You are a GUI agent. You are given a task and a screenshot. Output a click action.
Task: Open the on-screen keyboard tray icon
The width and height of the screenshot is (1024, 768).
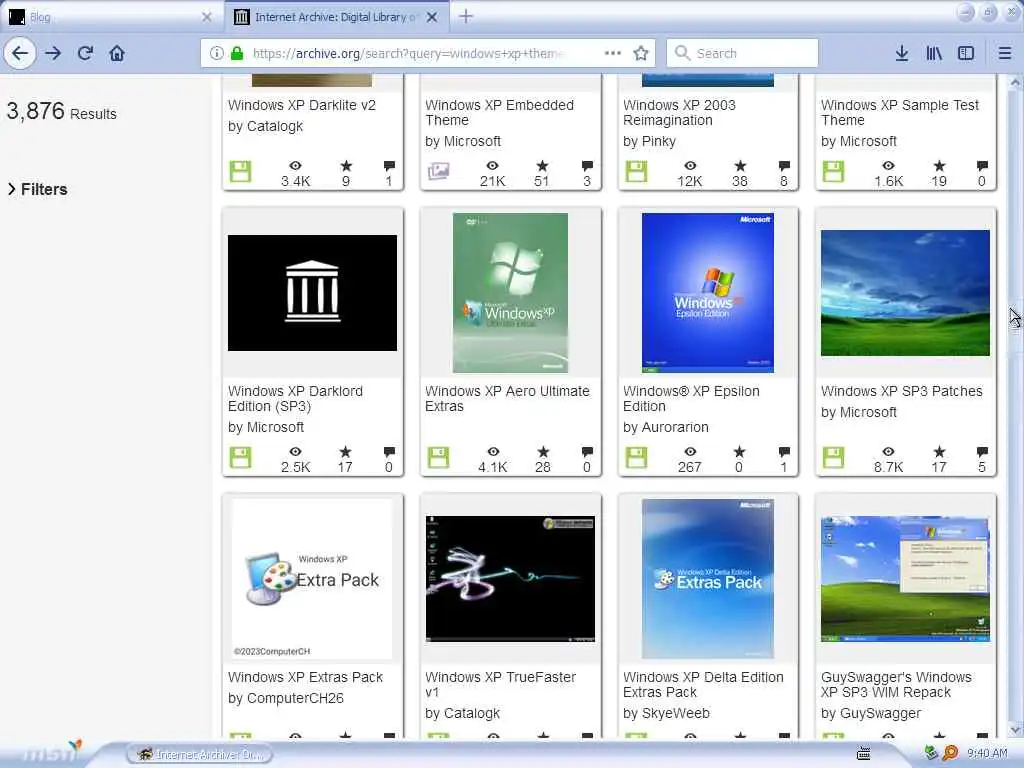click(863, 754)
